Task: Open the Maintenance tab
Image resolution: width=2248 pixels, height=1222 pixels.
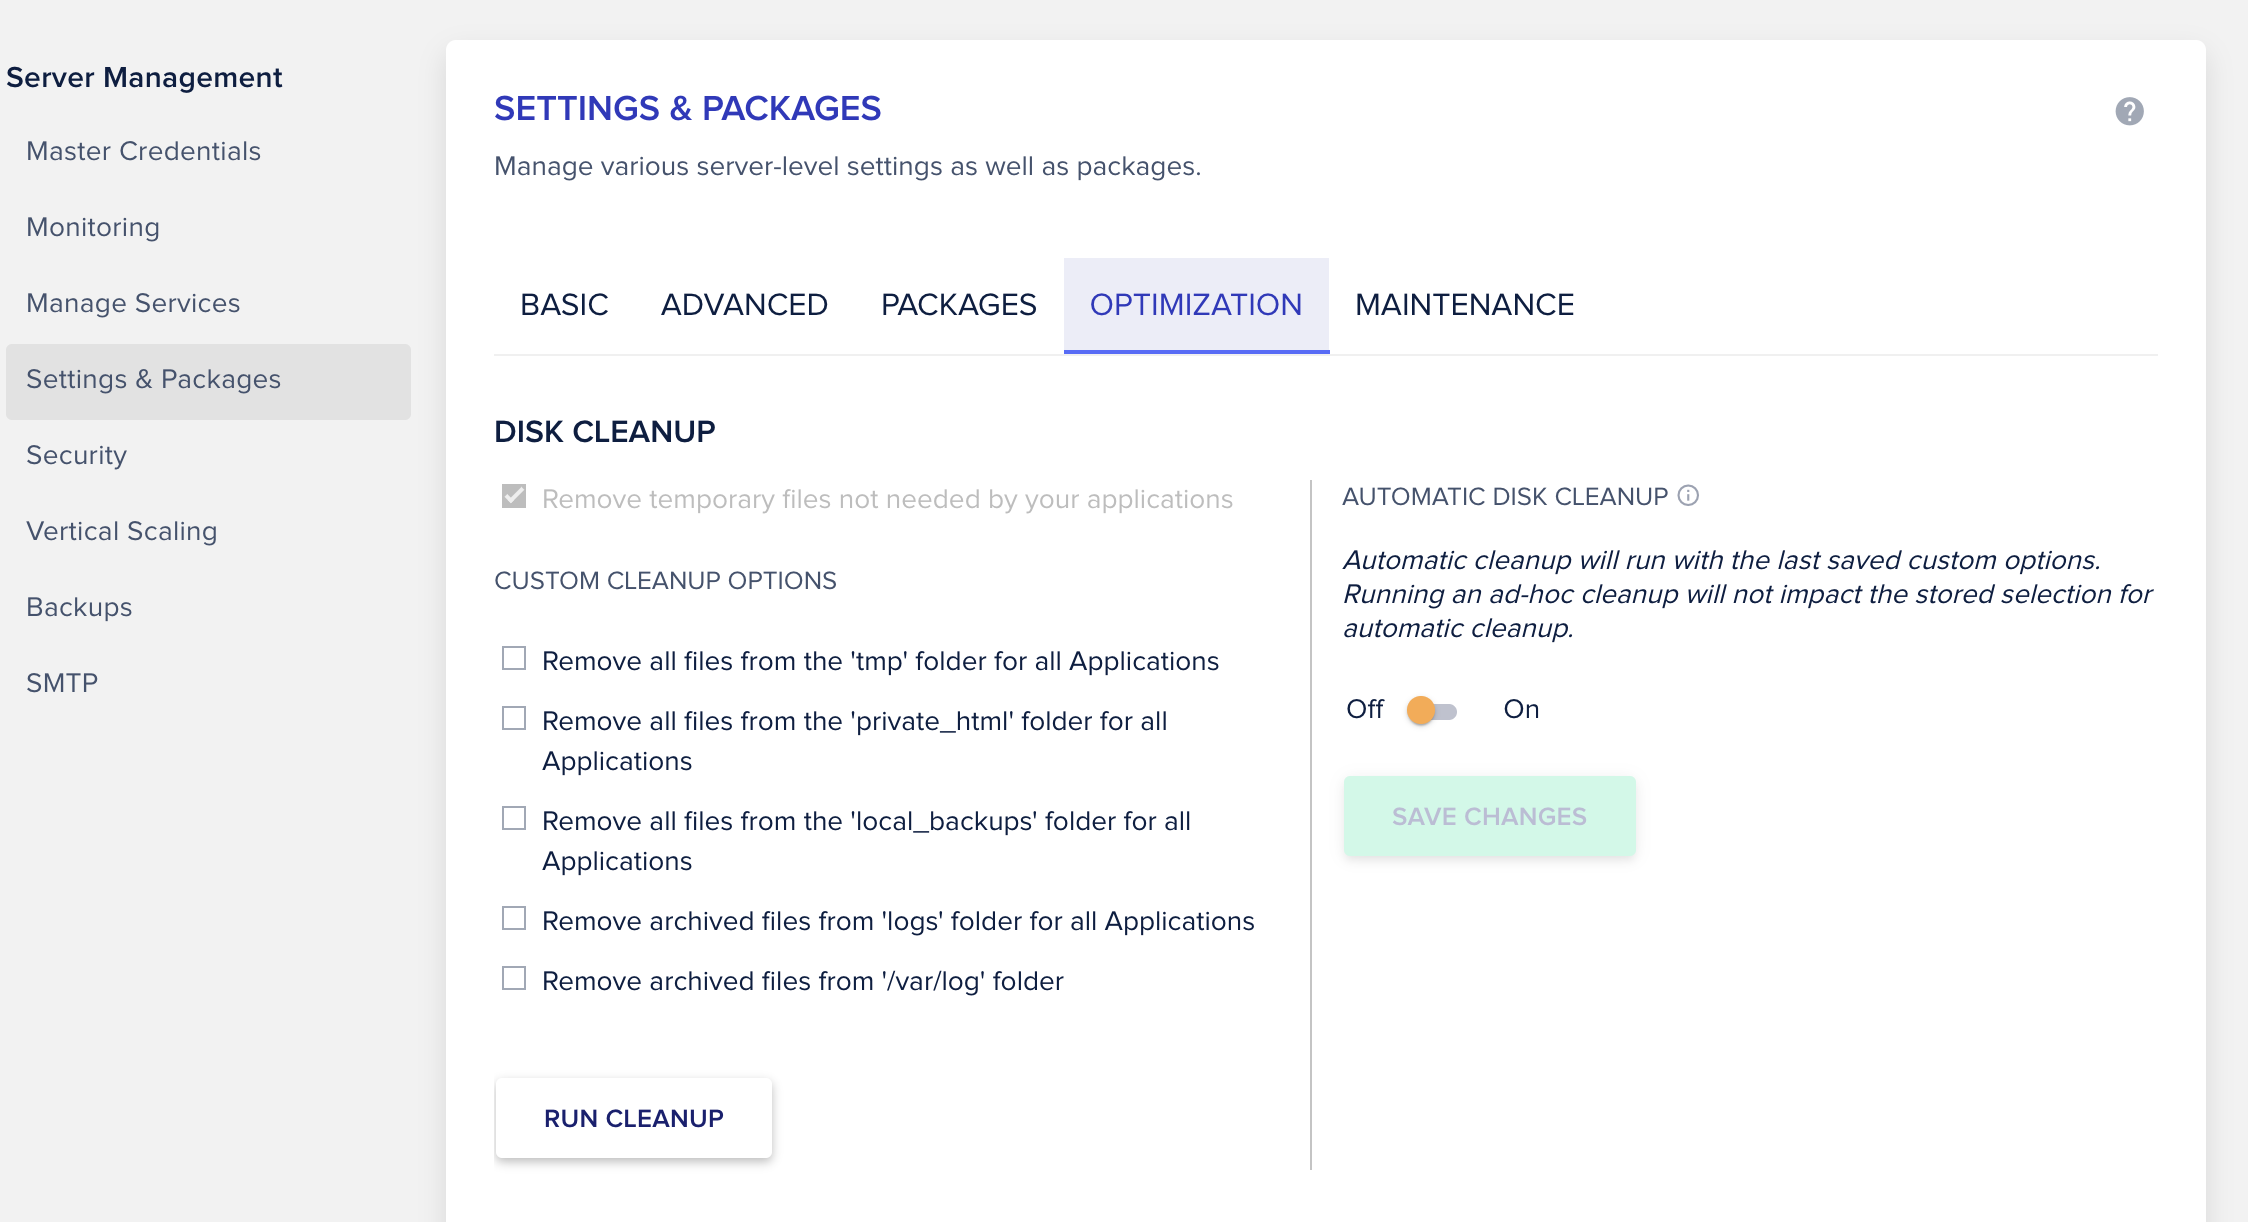Action: pos(1464,305)
